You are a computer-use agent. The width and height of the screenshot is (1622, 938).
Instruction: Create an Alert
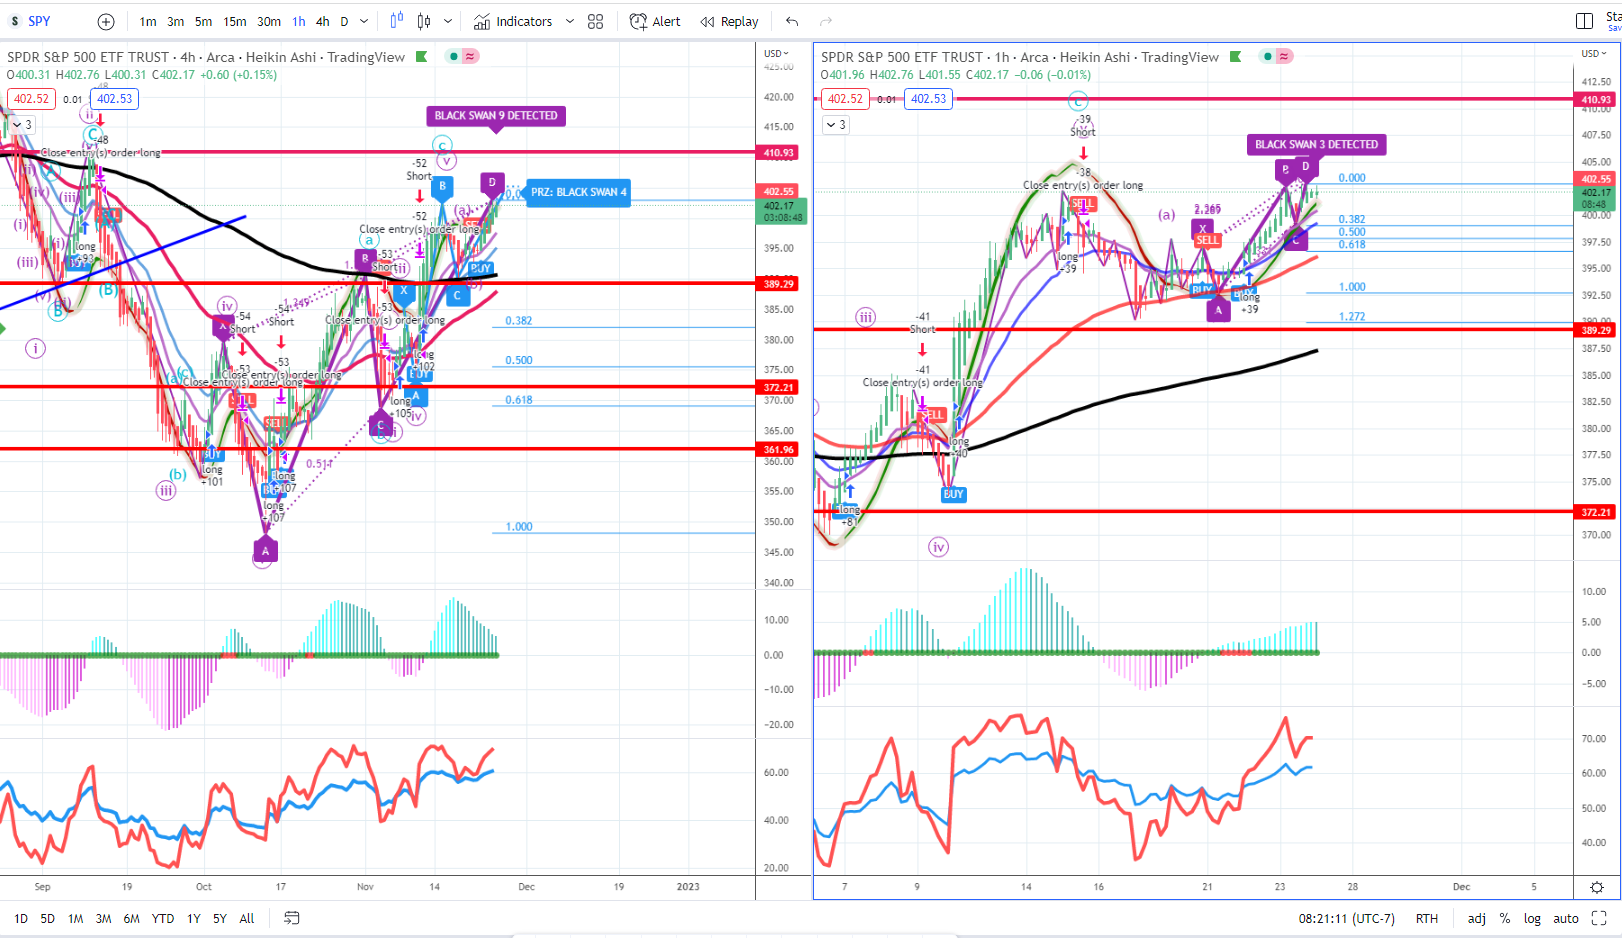tap(655, 21)
